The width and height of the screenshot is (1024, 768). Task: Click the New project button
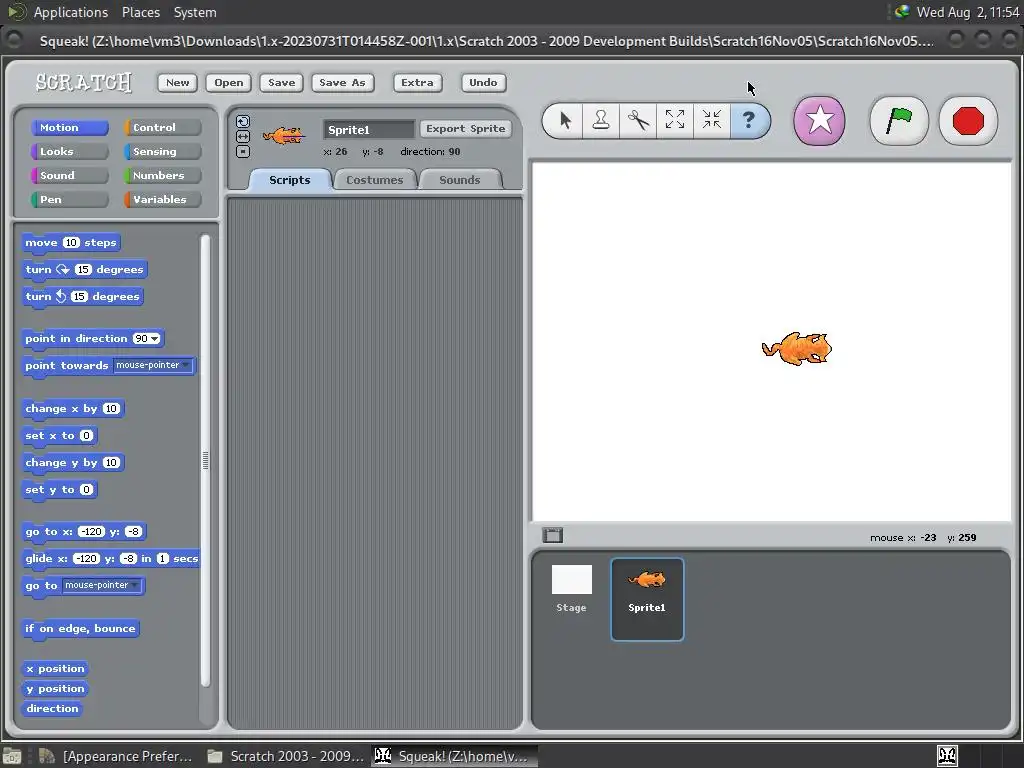[x=178, y=82]
